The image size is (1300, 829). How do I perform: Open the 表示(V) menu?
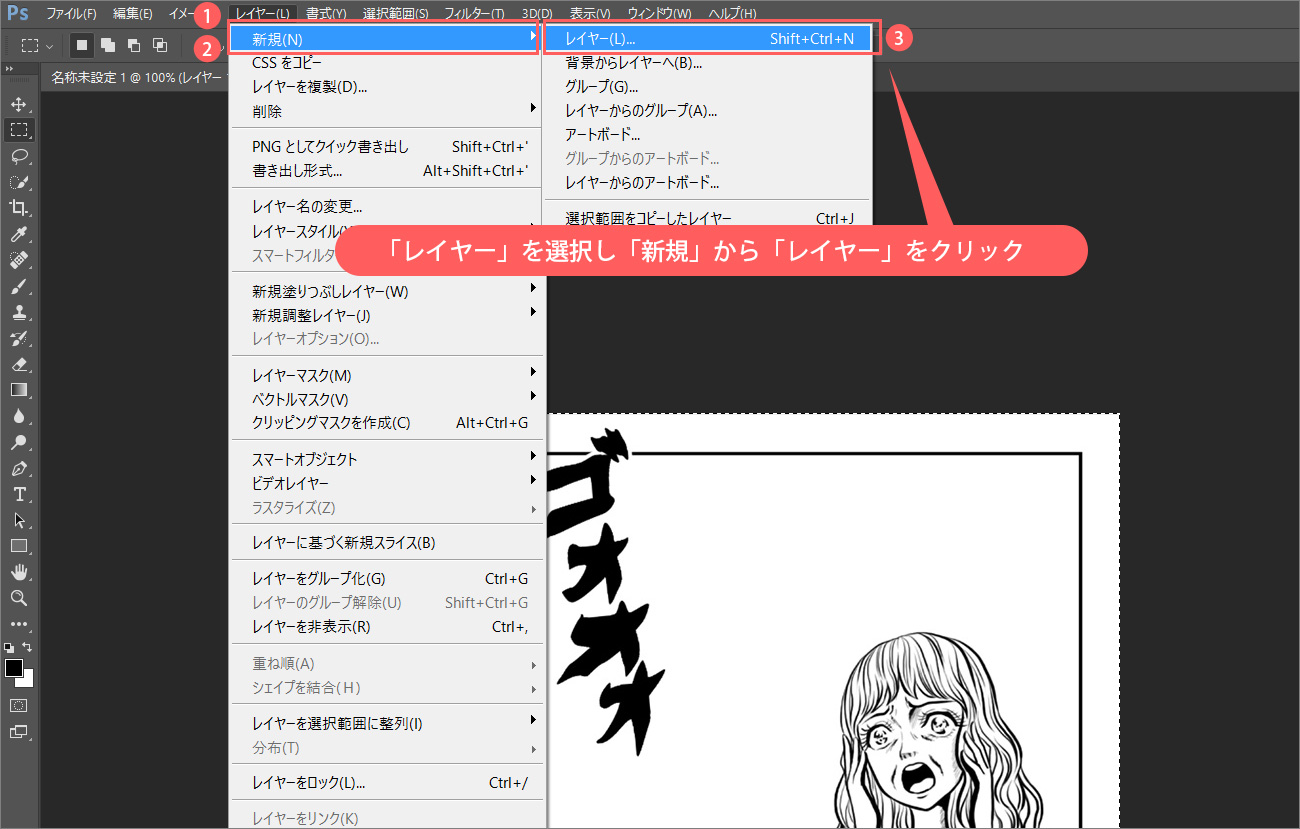(591, 13)
